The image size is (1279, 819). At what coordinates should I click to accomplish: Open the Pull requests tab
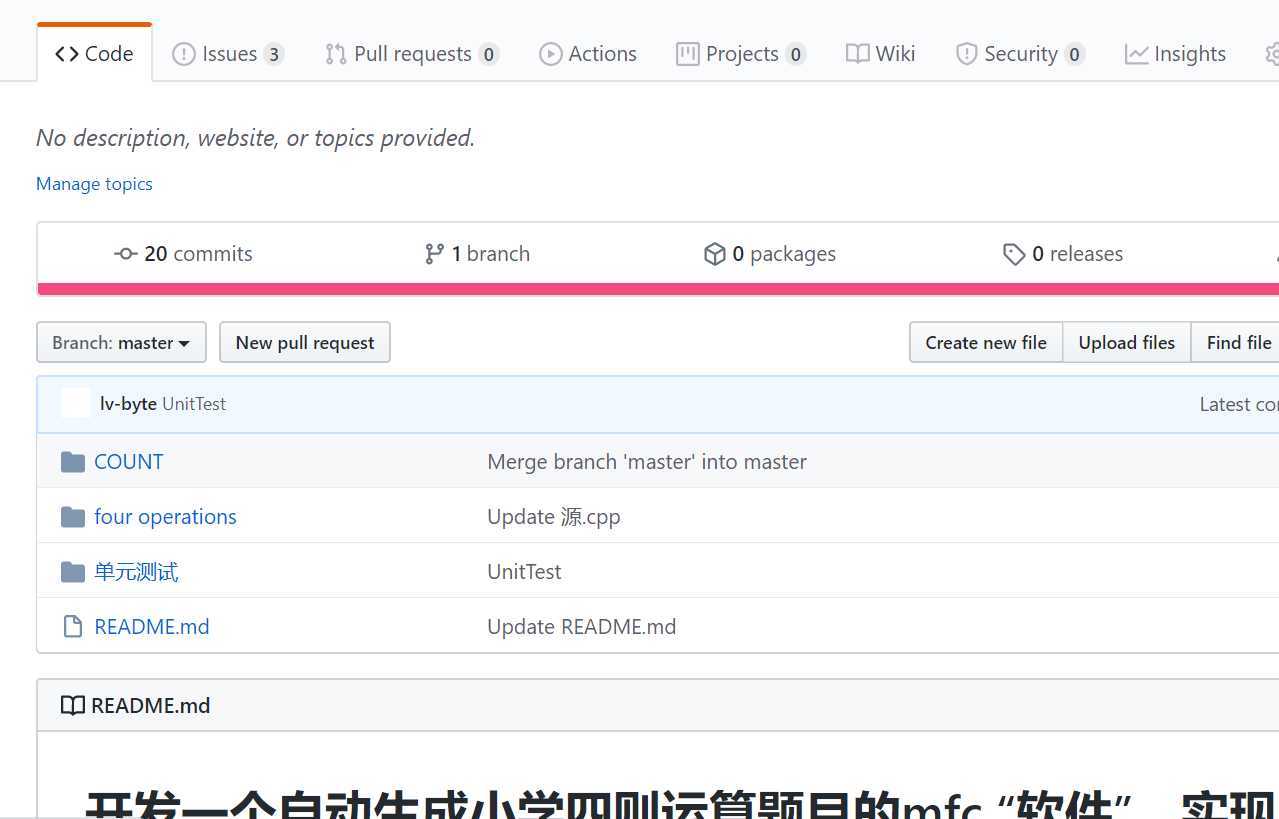tap(412, 54)
